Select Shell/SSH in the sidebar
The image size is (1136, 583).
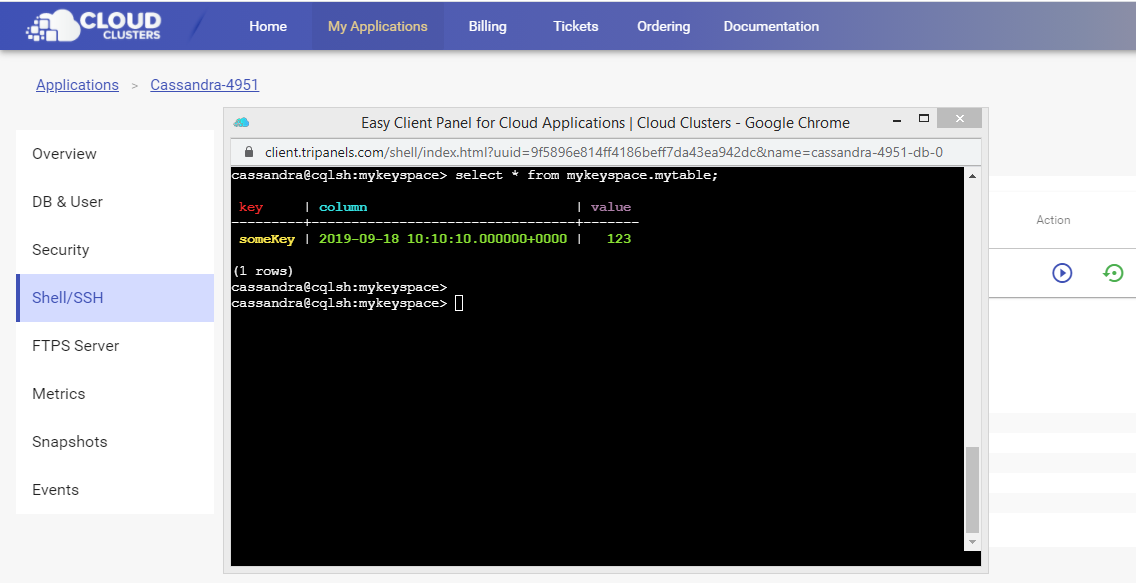pos(114,298)
